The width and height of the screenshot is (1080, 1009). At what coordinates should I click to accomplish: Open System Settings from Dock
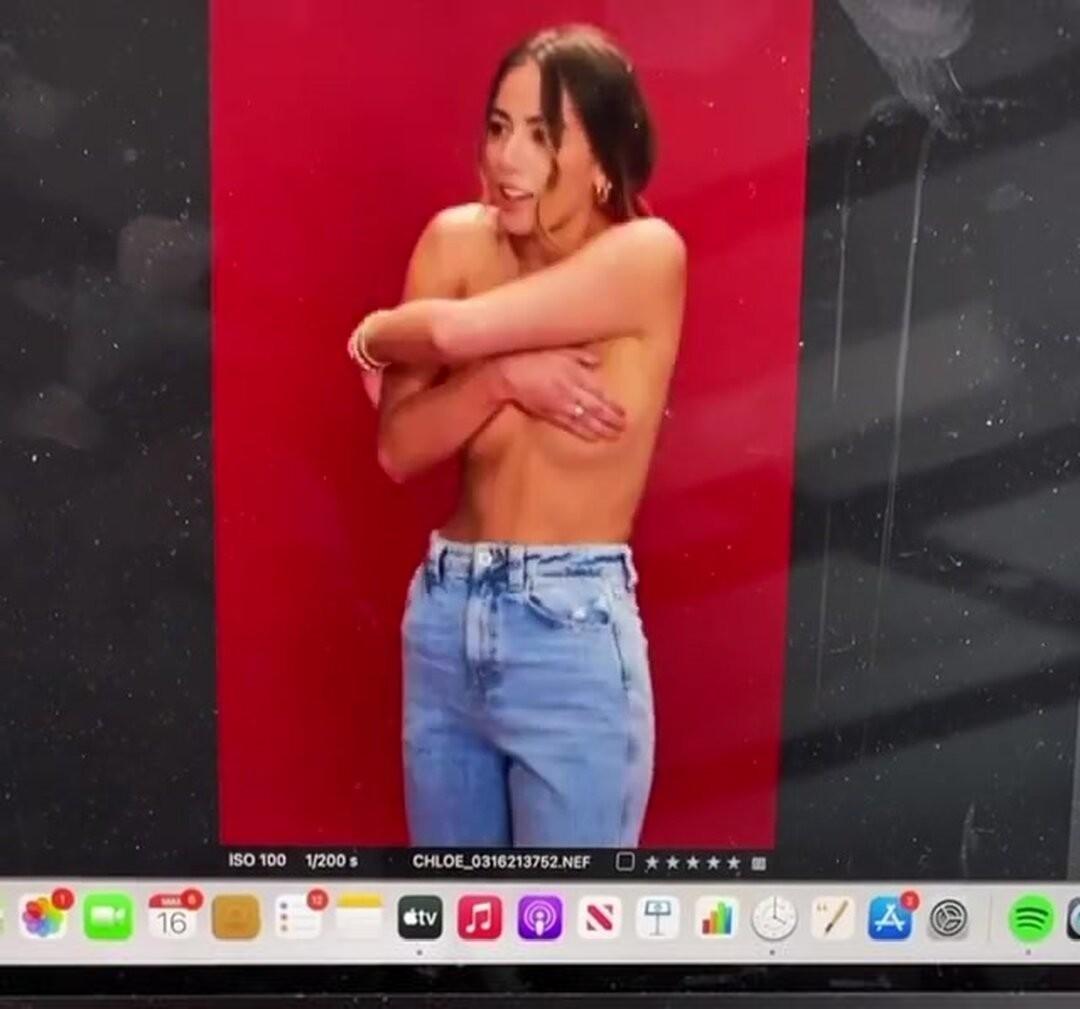tap(948, 918)
